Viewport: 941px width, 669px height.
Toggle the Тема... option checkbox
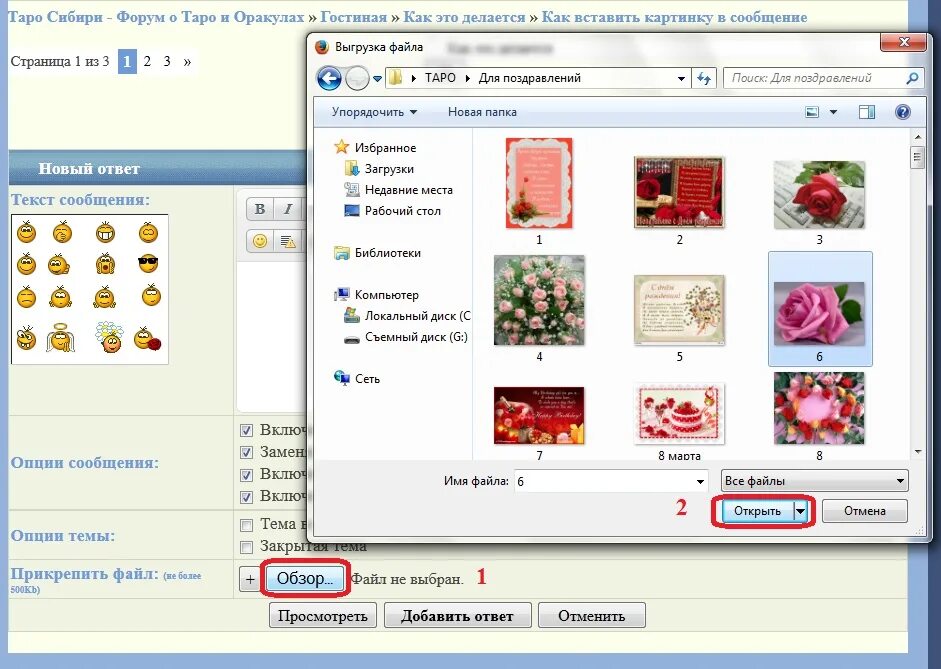pyautogui.click(x=246, y=526)
